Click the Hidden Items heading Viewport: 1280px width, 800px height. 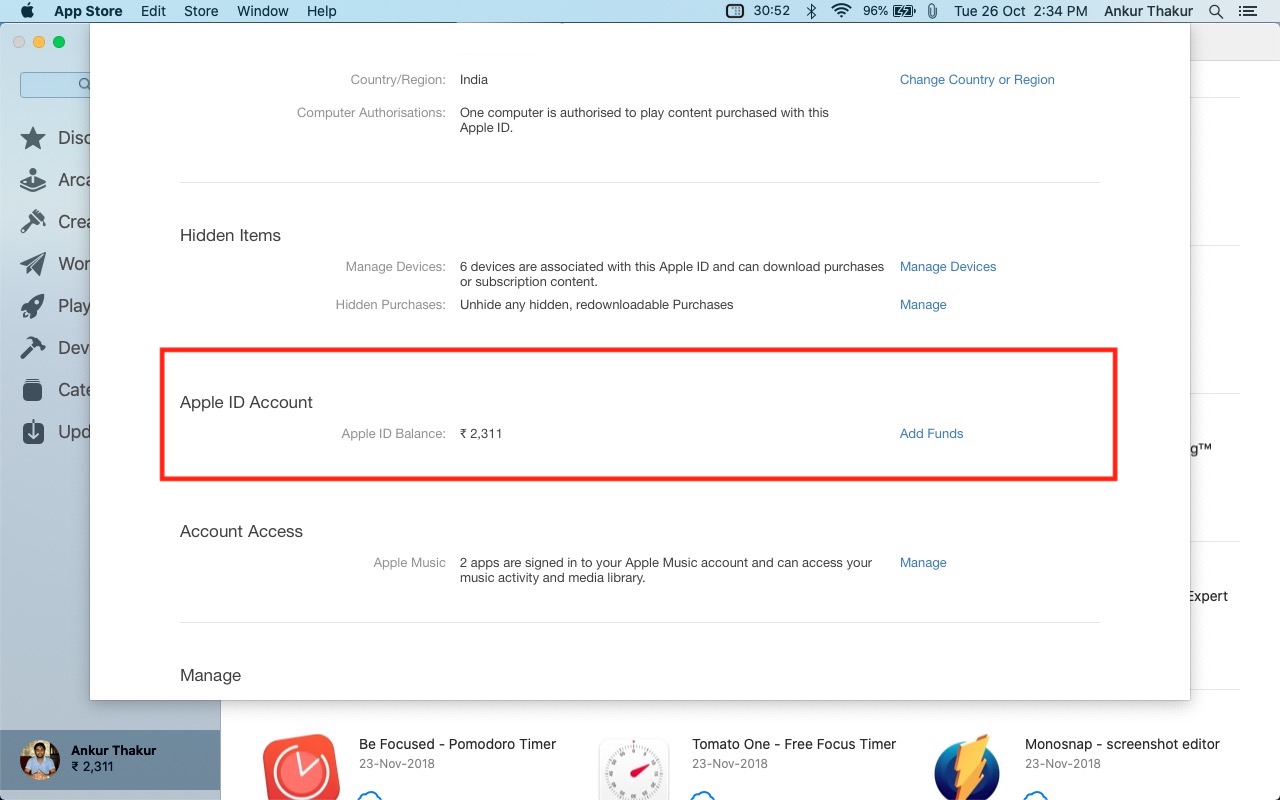(x=230, y=235)
